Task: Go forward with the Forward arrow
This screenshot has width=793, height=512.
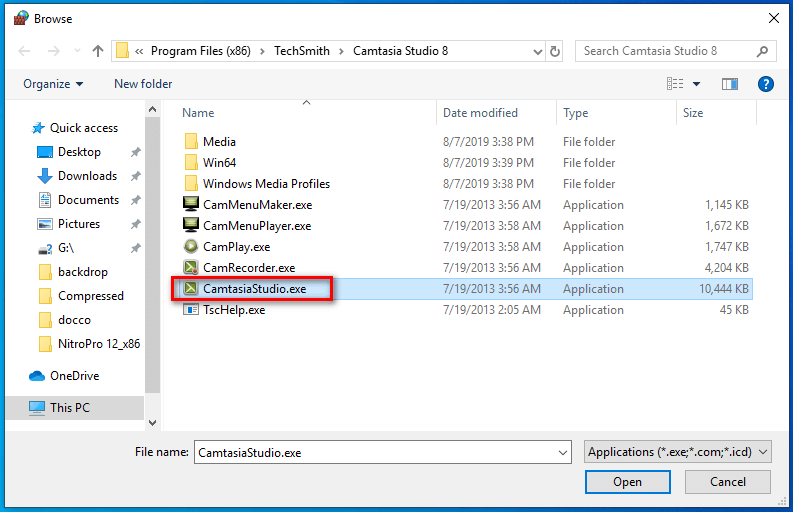Action: point(54,51)
